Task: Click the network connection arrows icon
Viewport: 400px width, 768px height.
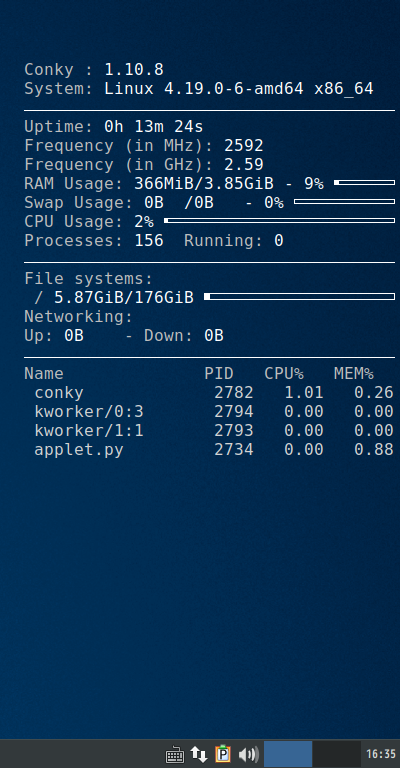Action: point(199,754)
